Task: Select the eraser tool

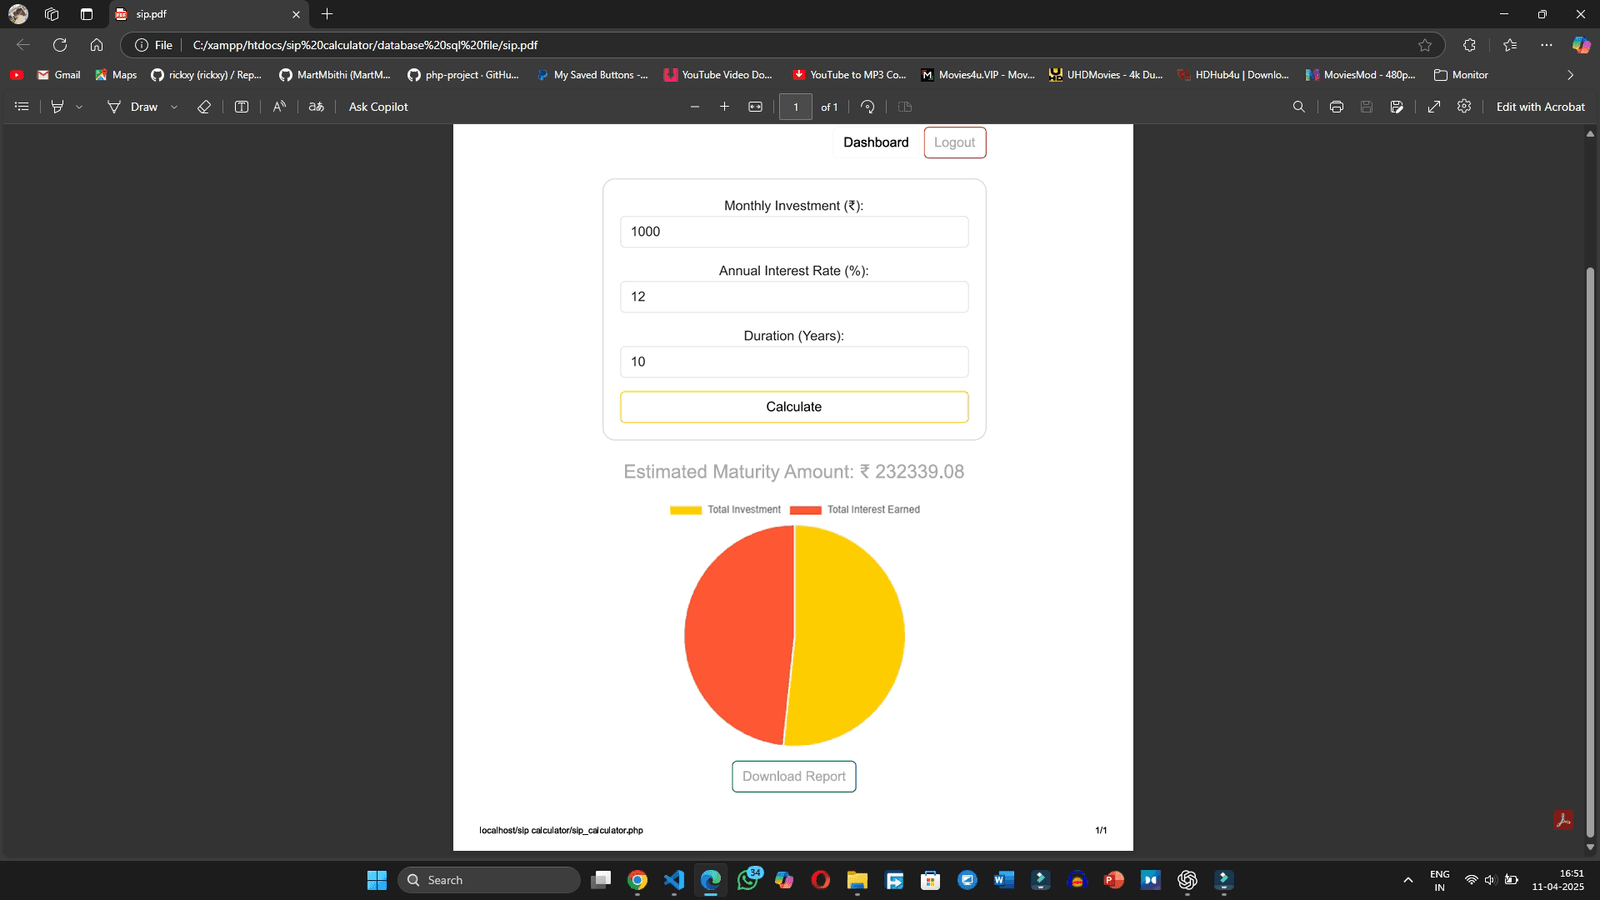Action: pyautogui.click(x=204, y=107)
